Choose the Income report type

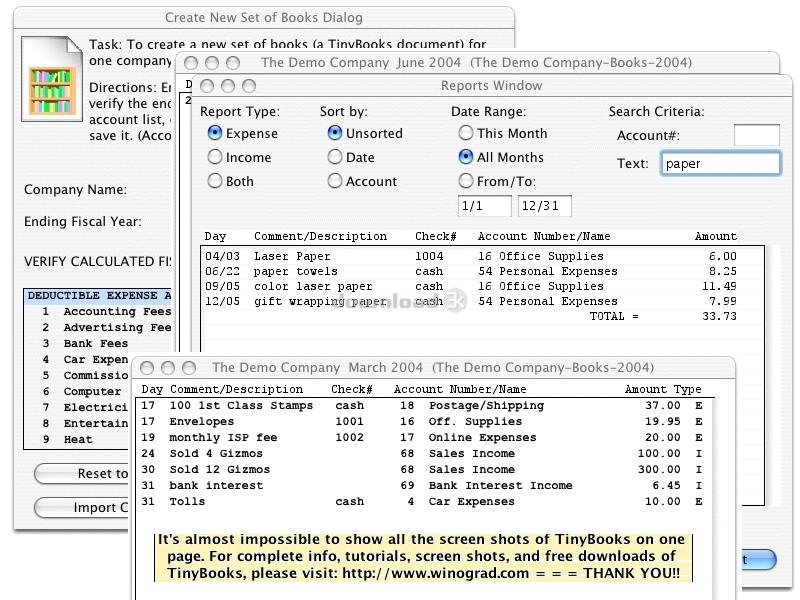coord(215,157)
